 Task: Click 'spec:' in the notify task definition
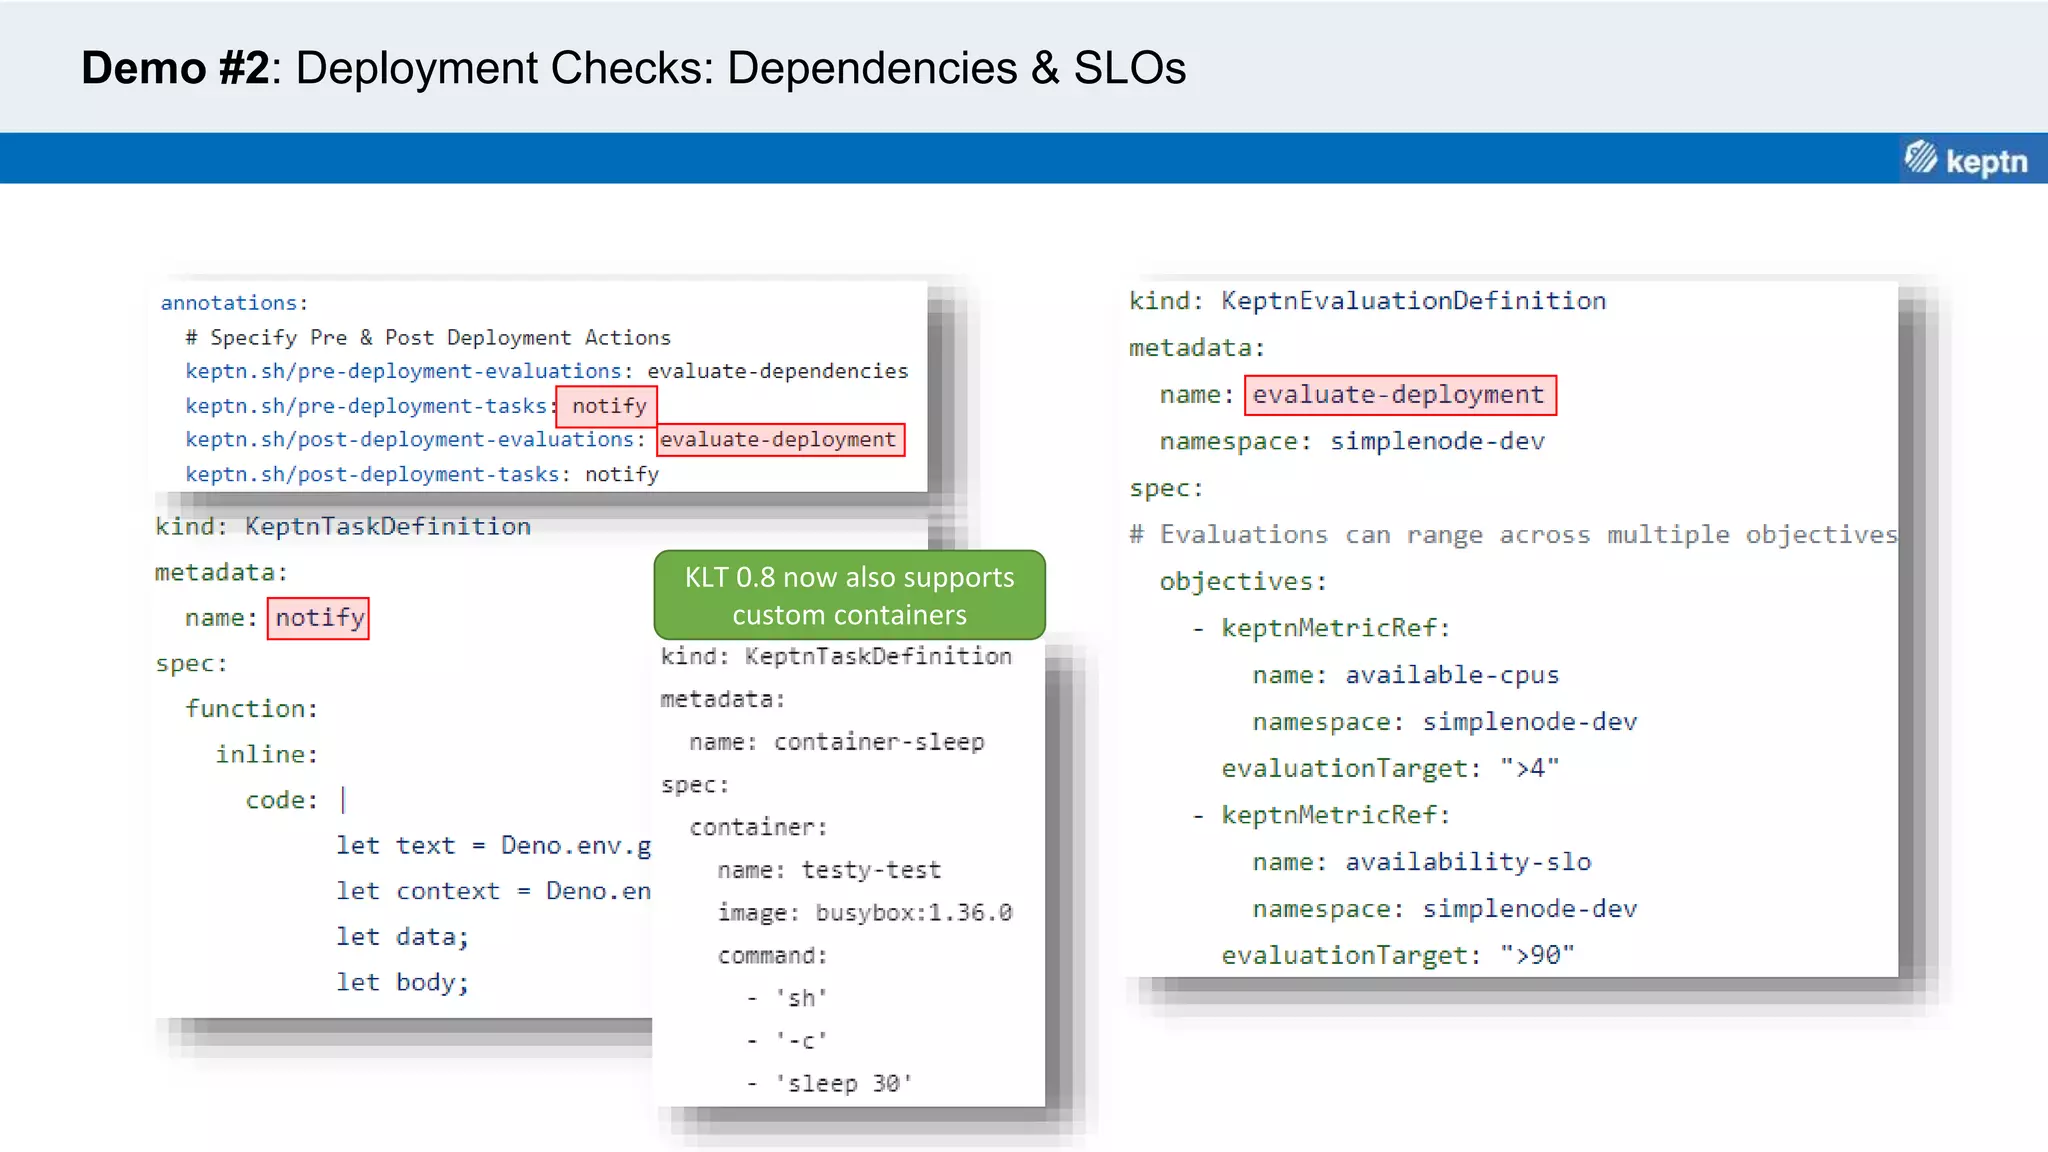[191, 664]
